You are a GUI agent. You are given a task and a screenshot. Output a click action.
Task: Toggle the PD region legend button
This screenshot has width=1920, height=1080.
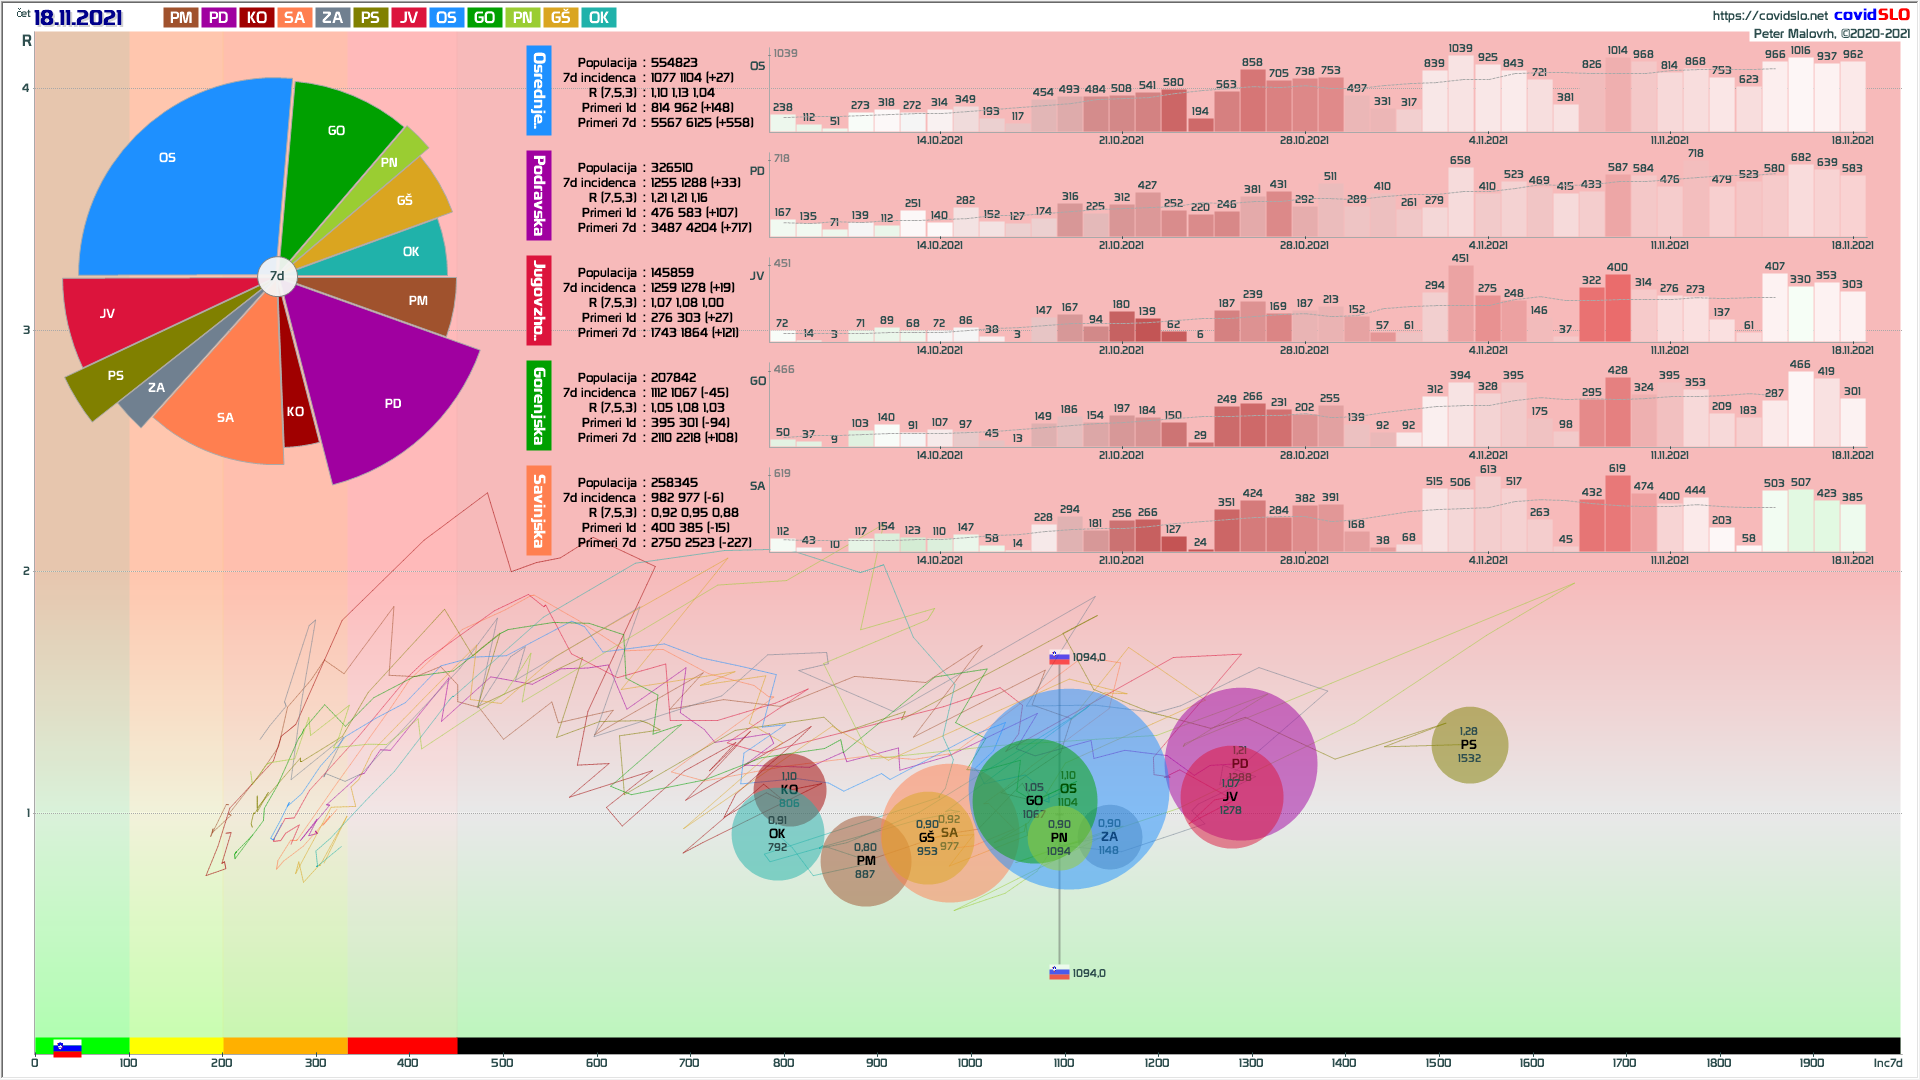(x=219, y=18)
